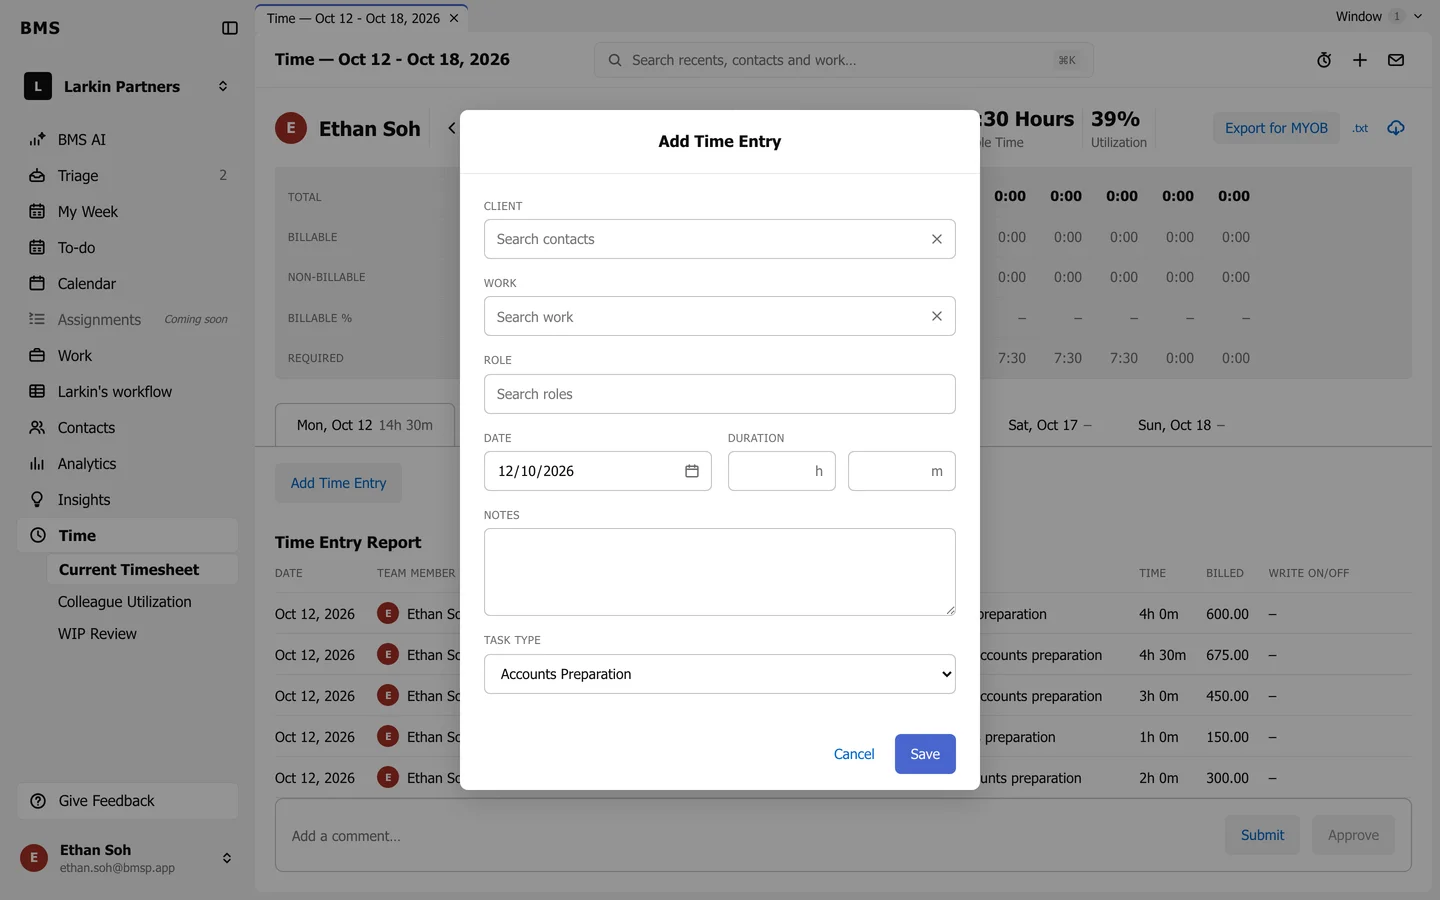Click the cloud download icon
Image resolution: width=1440 pixels, height=900 pixels.
click(x=1396, y=128)
